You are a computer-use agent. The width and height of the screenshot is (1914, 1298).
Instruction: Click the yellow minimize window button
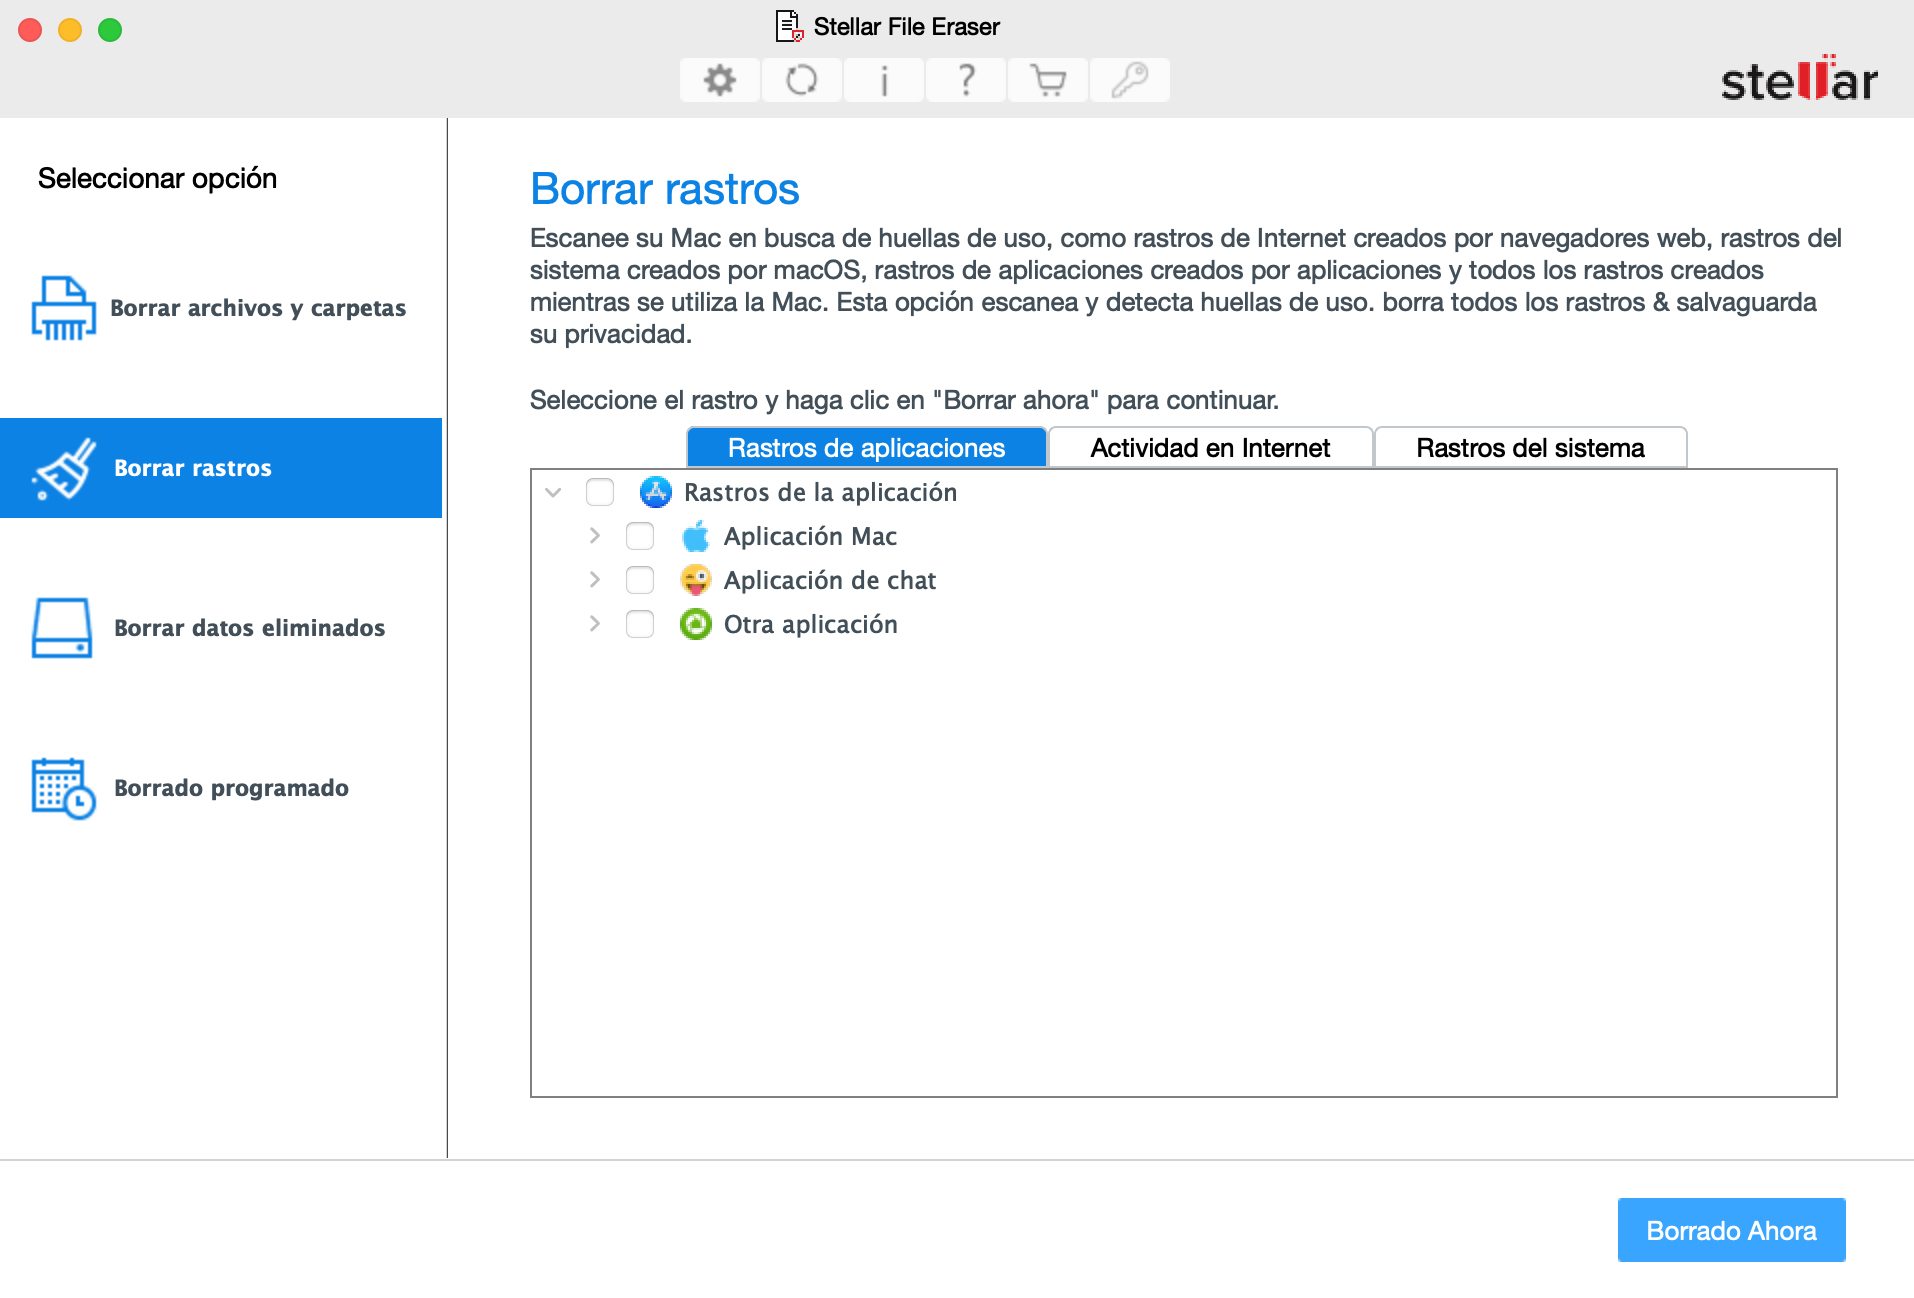point(70,30)
